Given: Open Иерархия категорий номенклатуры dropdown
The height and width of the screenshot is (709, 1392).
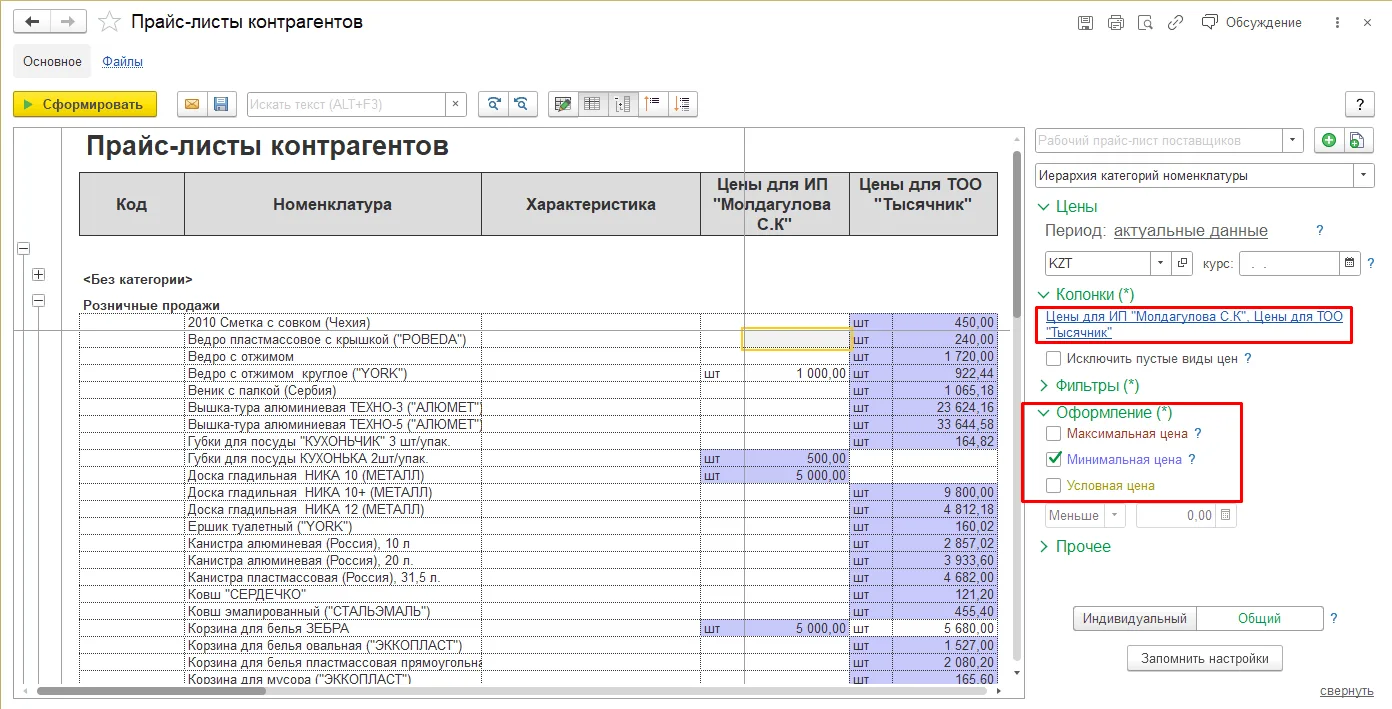Looking at the screenshot, I should (x=1364, y=176).
